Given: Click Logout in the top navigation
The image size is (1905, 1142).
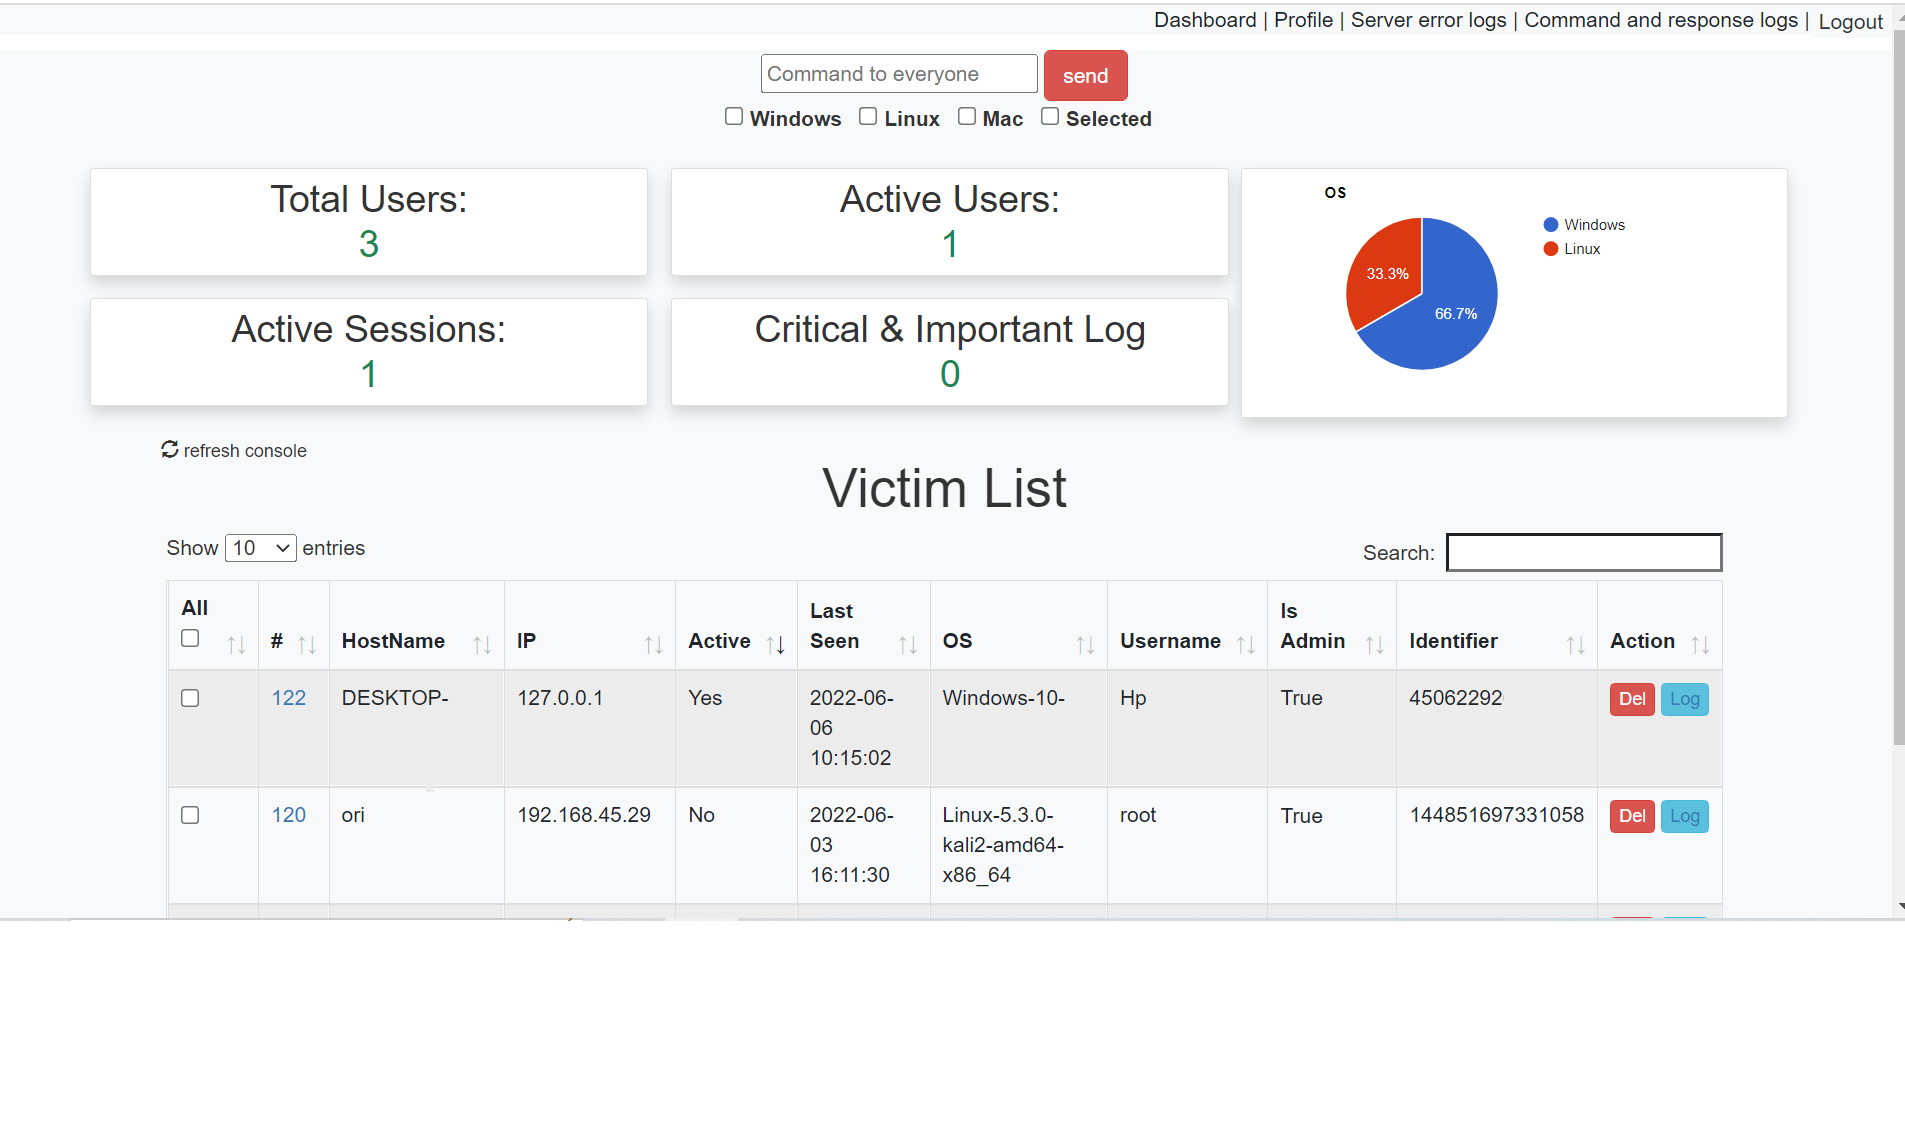Looking at the screenshot, I should (x=1850, y=22).
